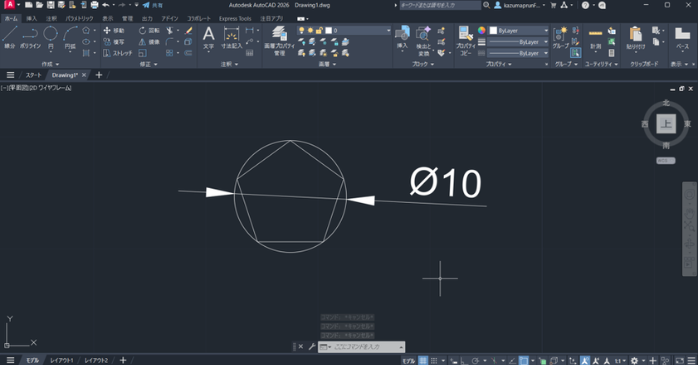Toggle snap mode in status bar
698x365 pixels.
(x=434, y=361)
